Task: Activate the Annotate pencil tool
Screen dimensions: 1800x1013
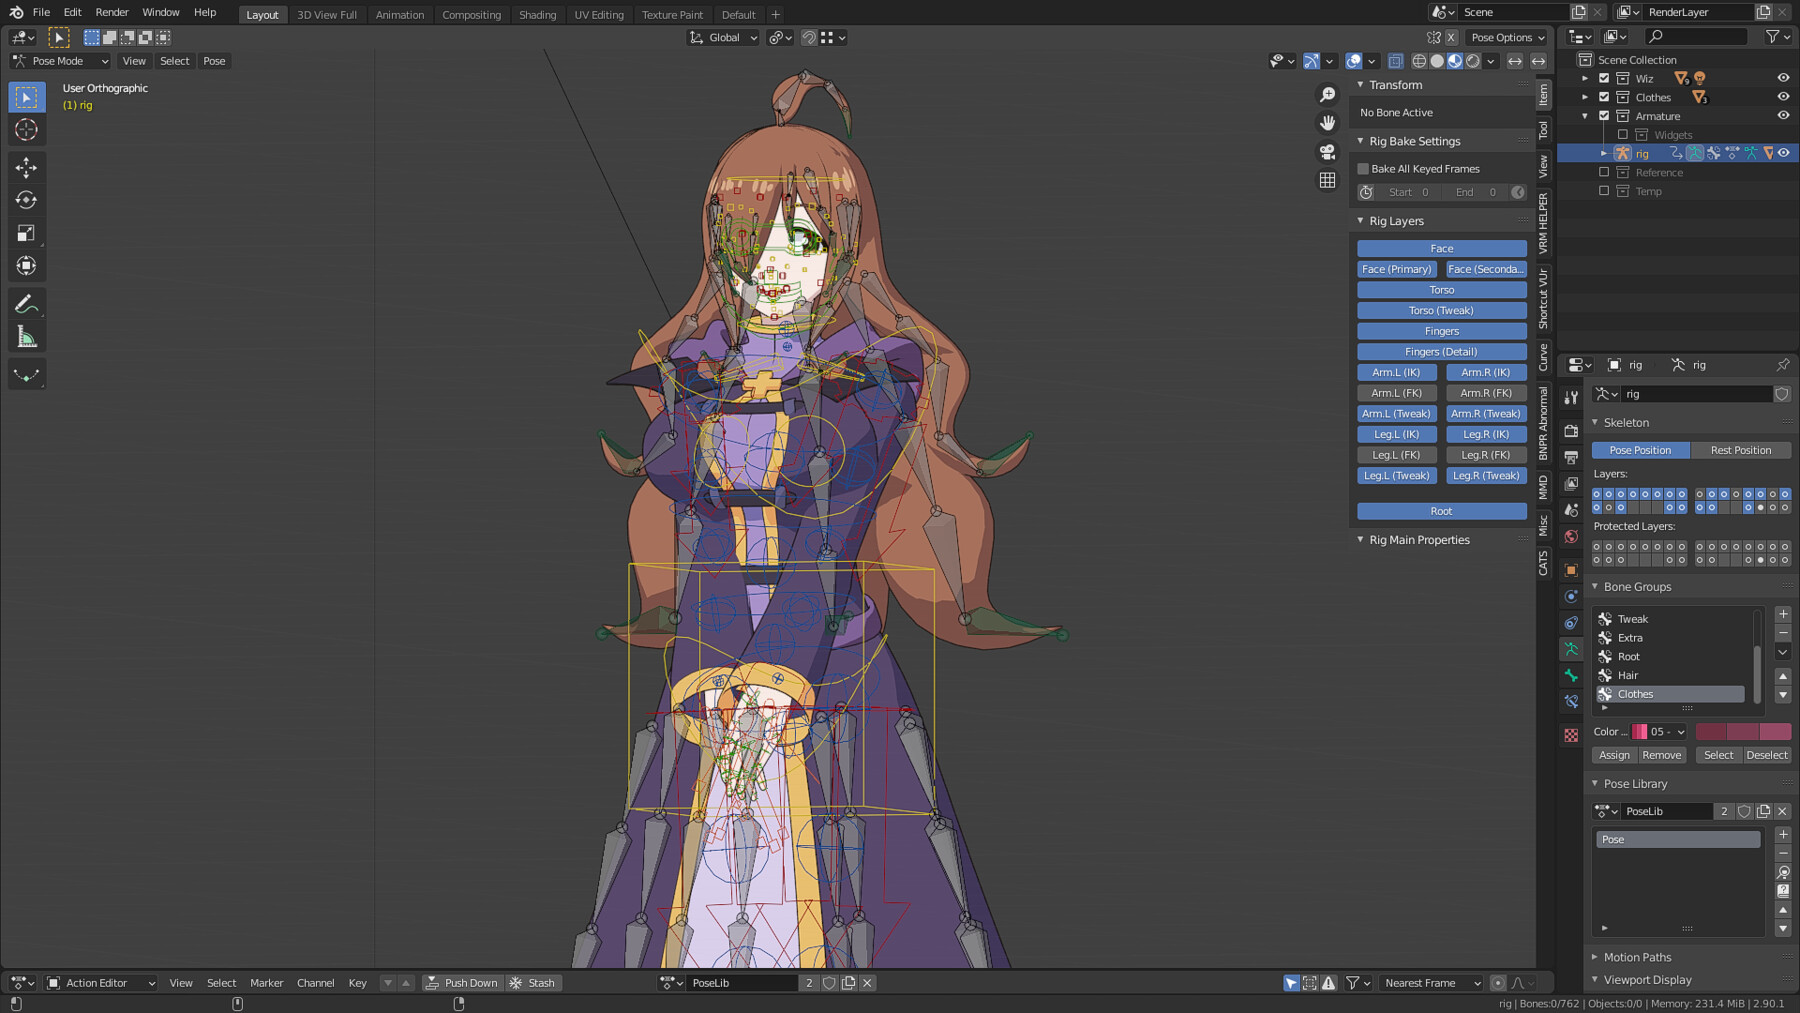Action: [x=26, y=304]
